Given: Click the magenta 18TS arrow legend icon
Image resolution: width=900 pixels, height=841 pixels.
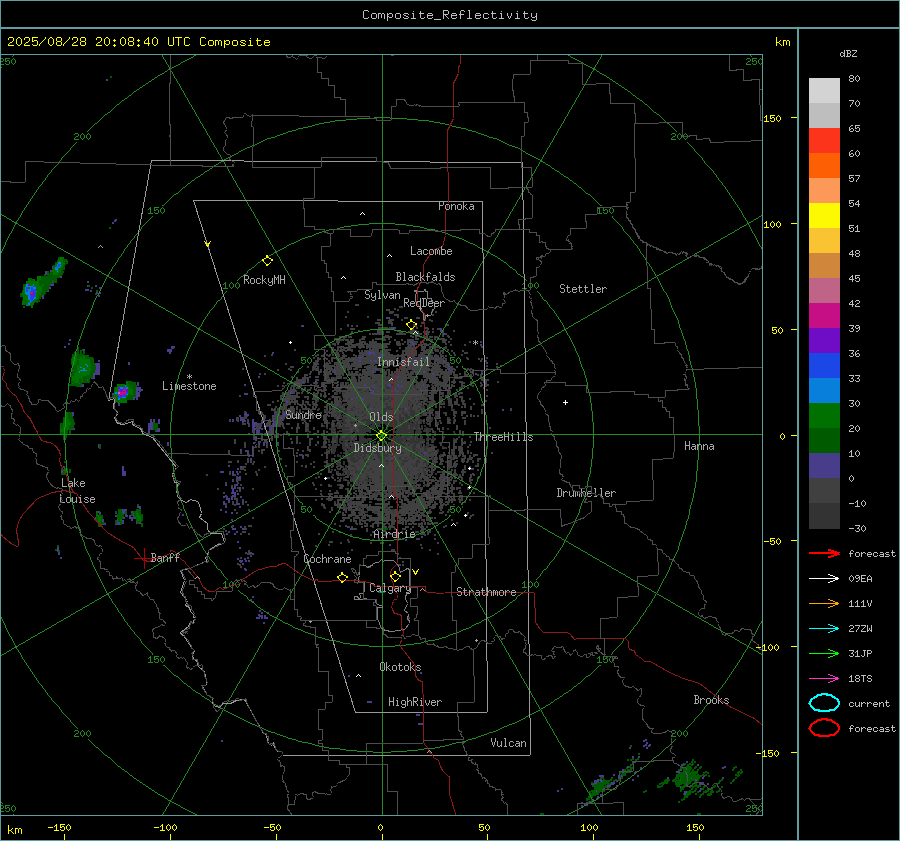Looking at the screenshot, I should coord(824,679).
